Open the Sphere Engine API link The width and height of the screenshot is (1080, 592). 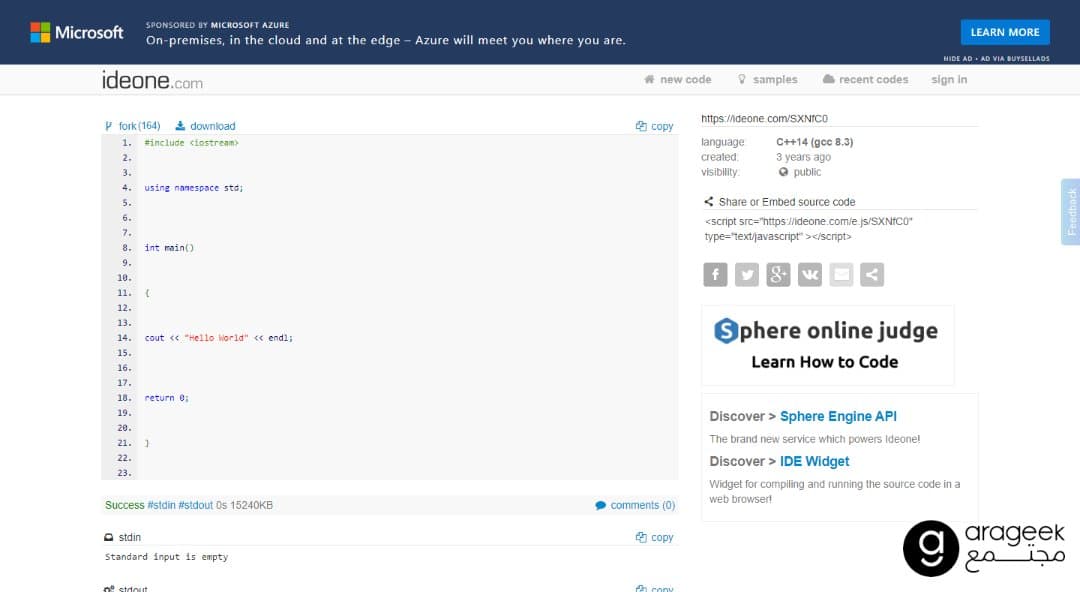pyautogui.click(x=838, y=416)
